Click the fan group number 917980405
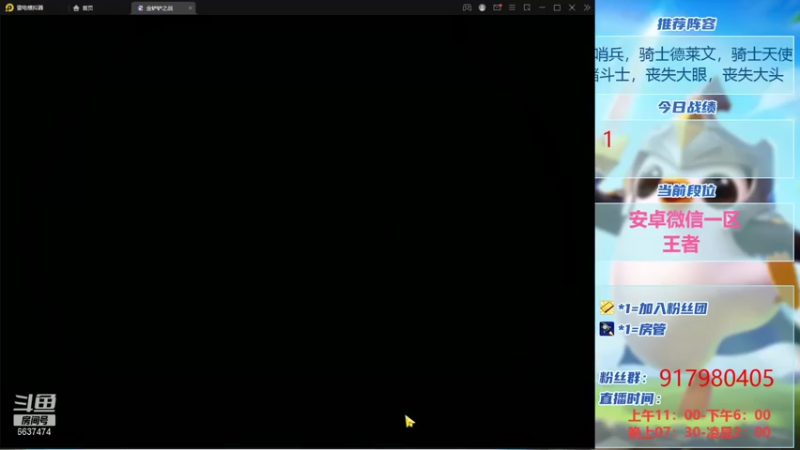 pos(716,378)
